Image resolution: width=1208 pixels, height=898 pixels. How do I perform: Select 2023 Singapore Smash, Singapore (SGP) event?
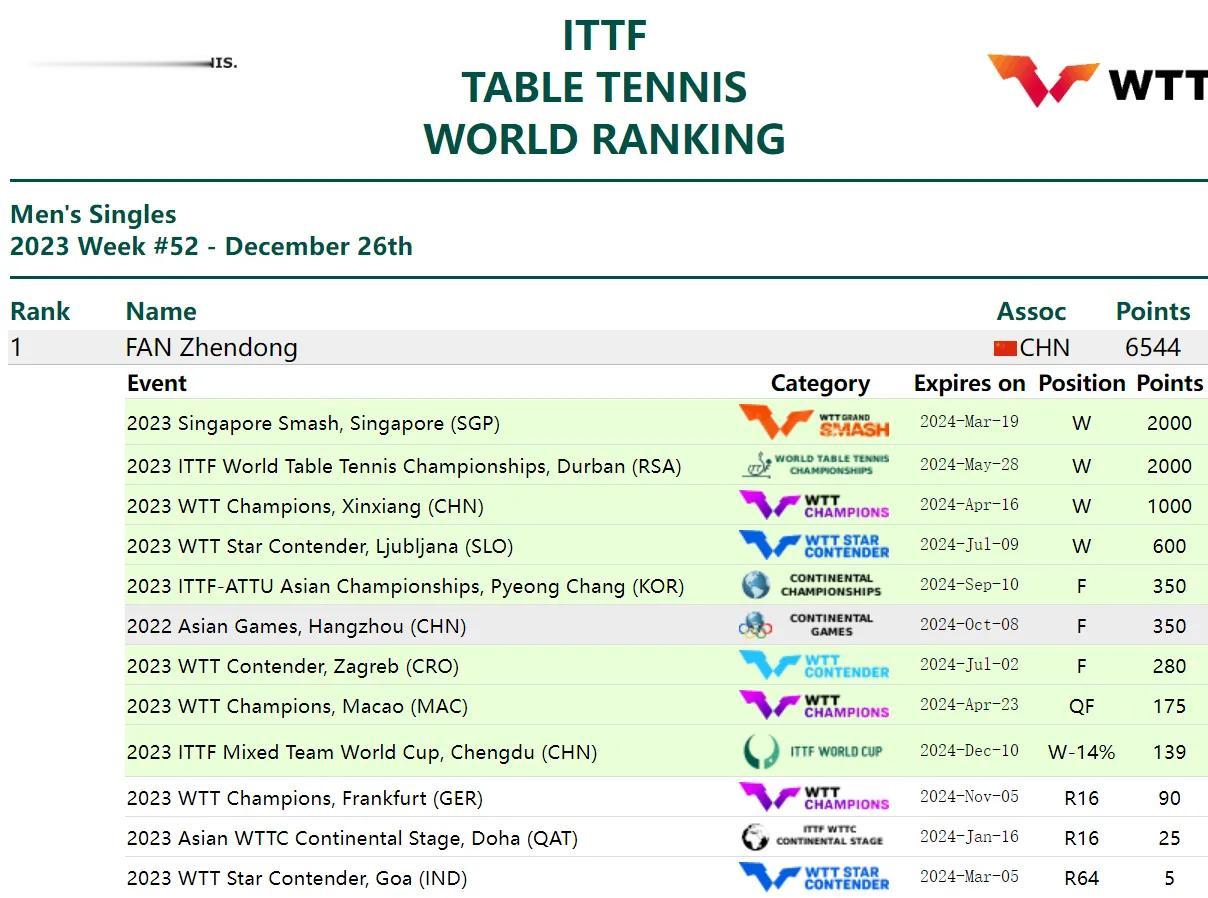point(313,423)
